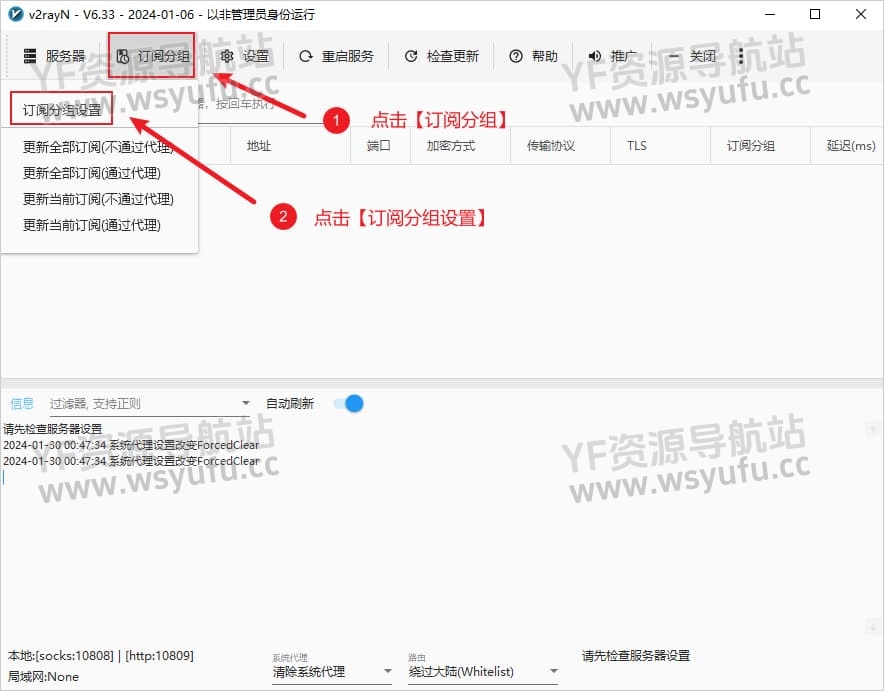Viewport: 884px width, 691px height.
Task: Toggle the 自动刷新 switch off
Action: pos(348,404)
